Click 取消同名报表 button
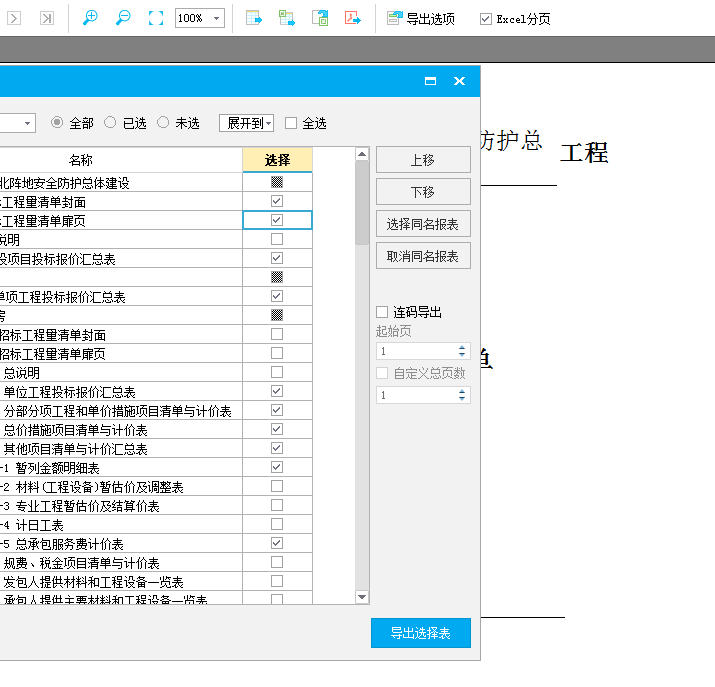 [x=423, y=256]
